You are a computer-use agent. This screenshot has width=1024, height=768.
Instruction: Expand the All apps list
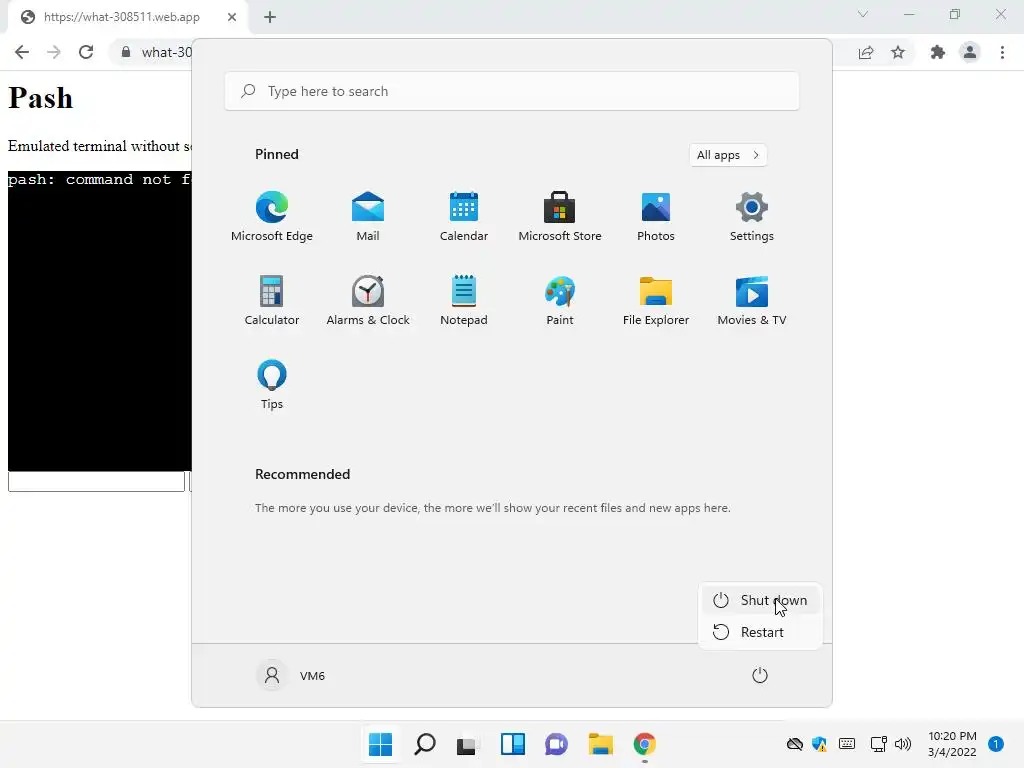(728, 155)
